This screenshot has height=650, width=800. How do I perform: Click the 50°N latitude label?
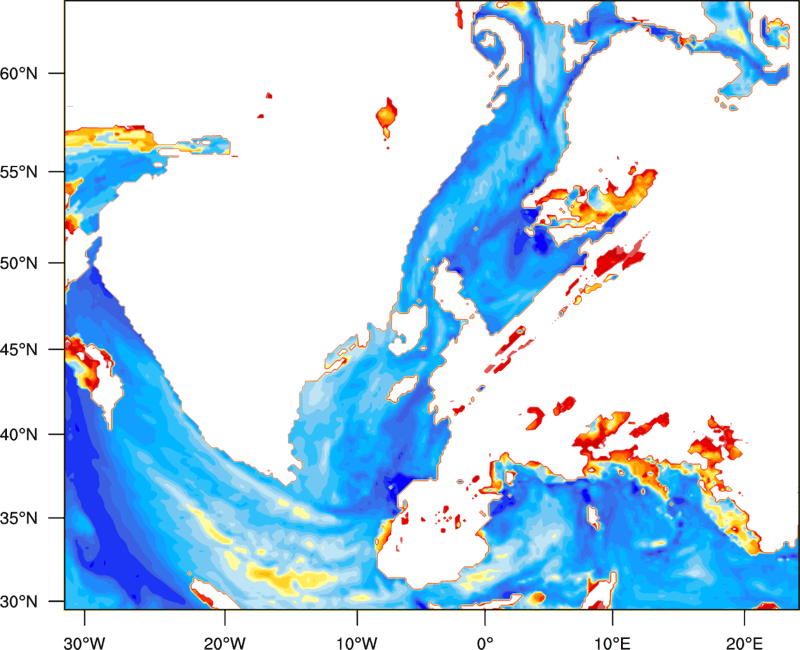[19, 263]
